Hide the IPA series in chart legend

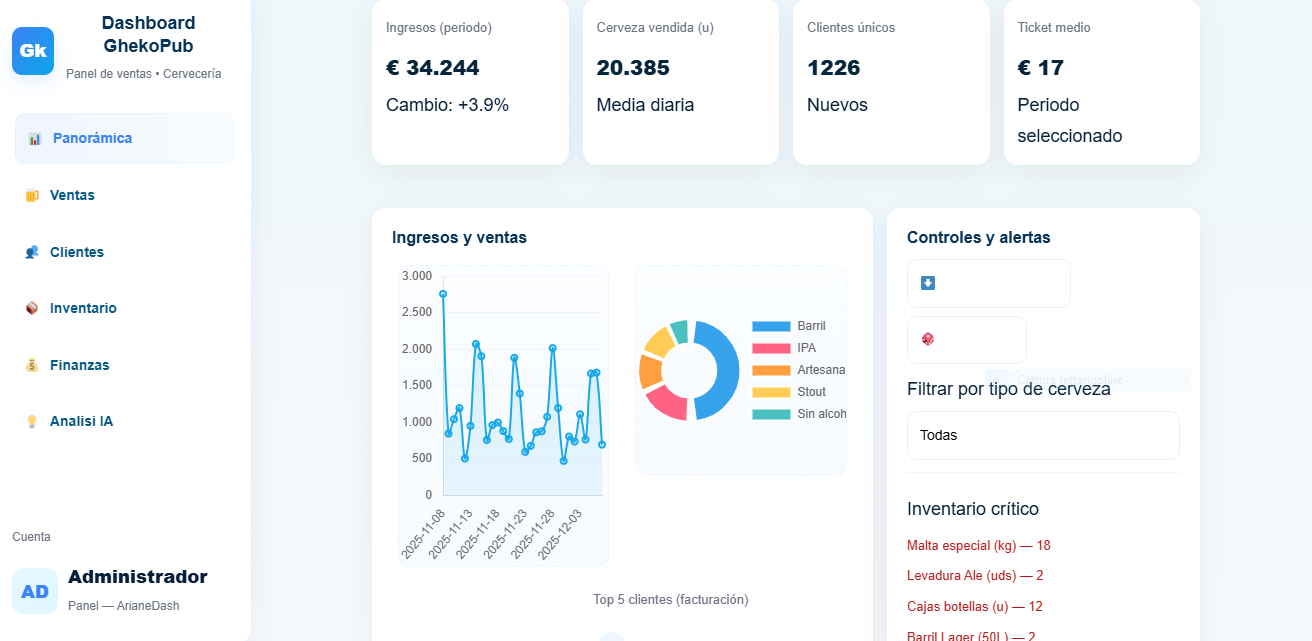tap(789, 348)
